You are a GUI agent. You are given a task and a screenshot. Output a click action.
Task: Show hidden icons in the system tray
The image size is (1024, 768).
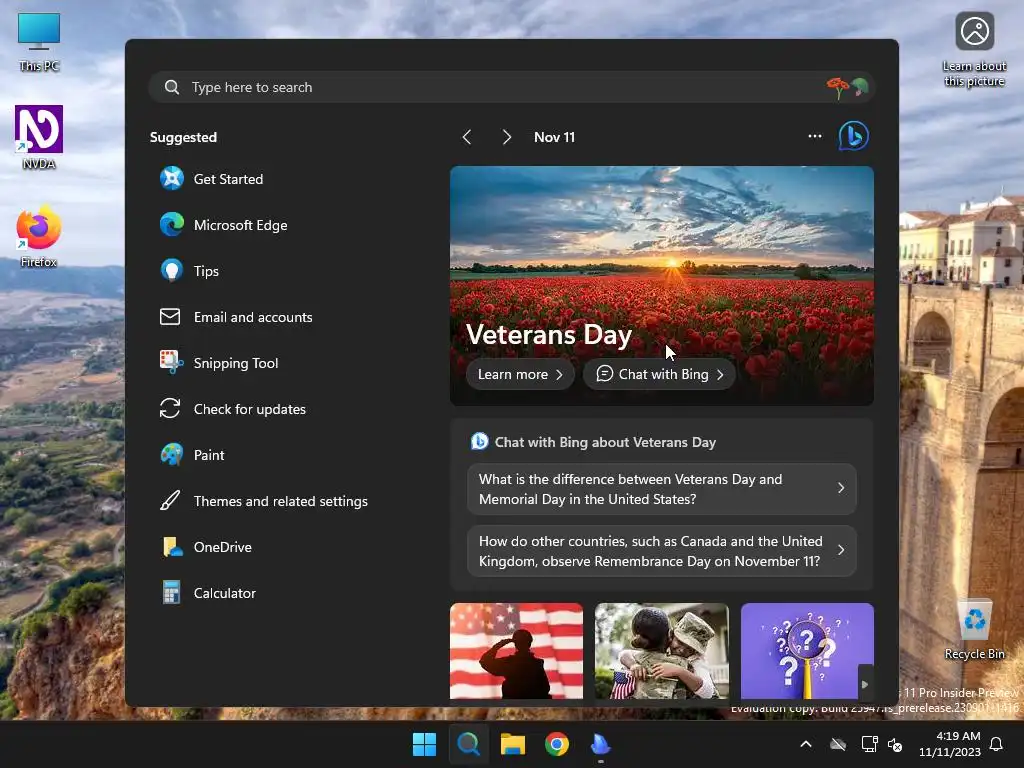(x=806, y=744)
